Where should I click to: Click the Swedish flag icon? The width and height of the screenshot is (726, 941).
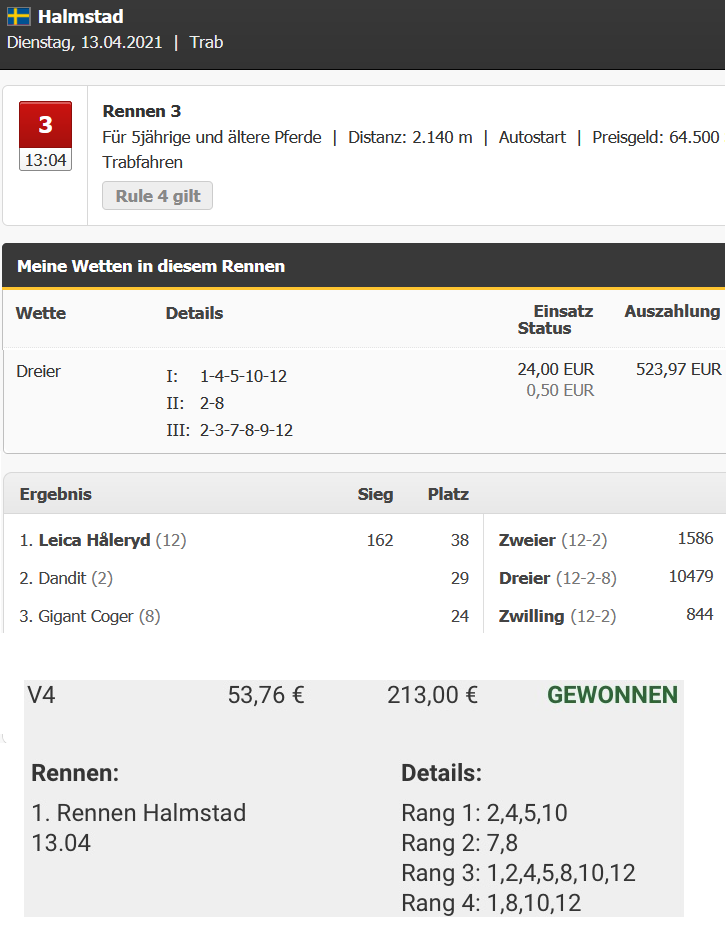[x=19, y=16]
